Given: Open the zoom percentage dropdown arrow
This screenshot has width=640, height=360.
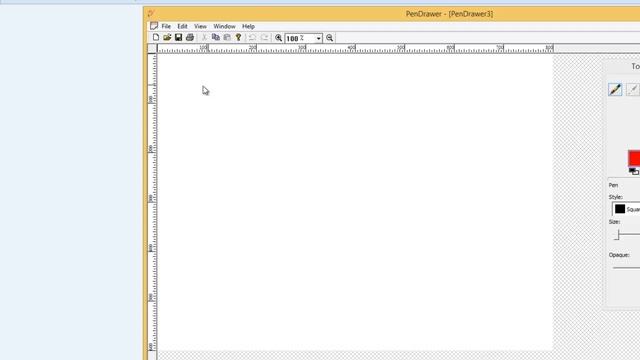Looking at the screenshot, I should [318, 38].
